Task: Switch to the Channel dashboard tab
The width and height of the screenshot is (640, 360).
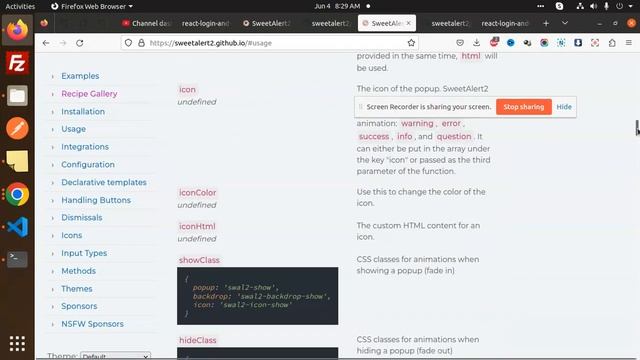Action: click(146, 23)
